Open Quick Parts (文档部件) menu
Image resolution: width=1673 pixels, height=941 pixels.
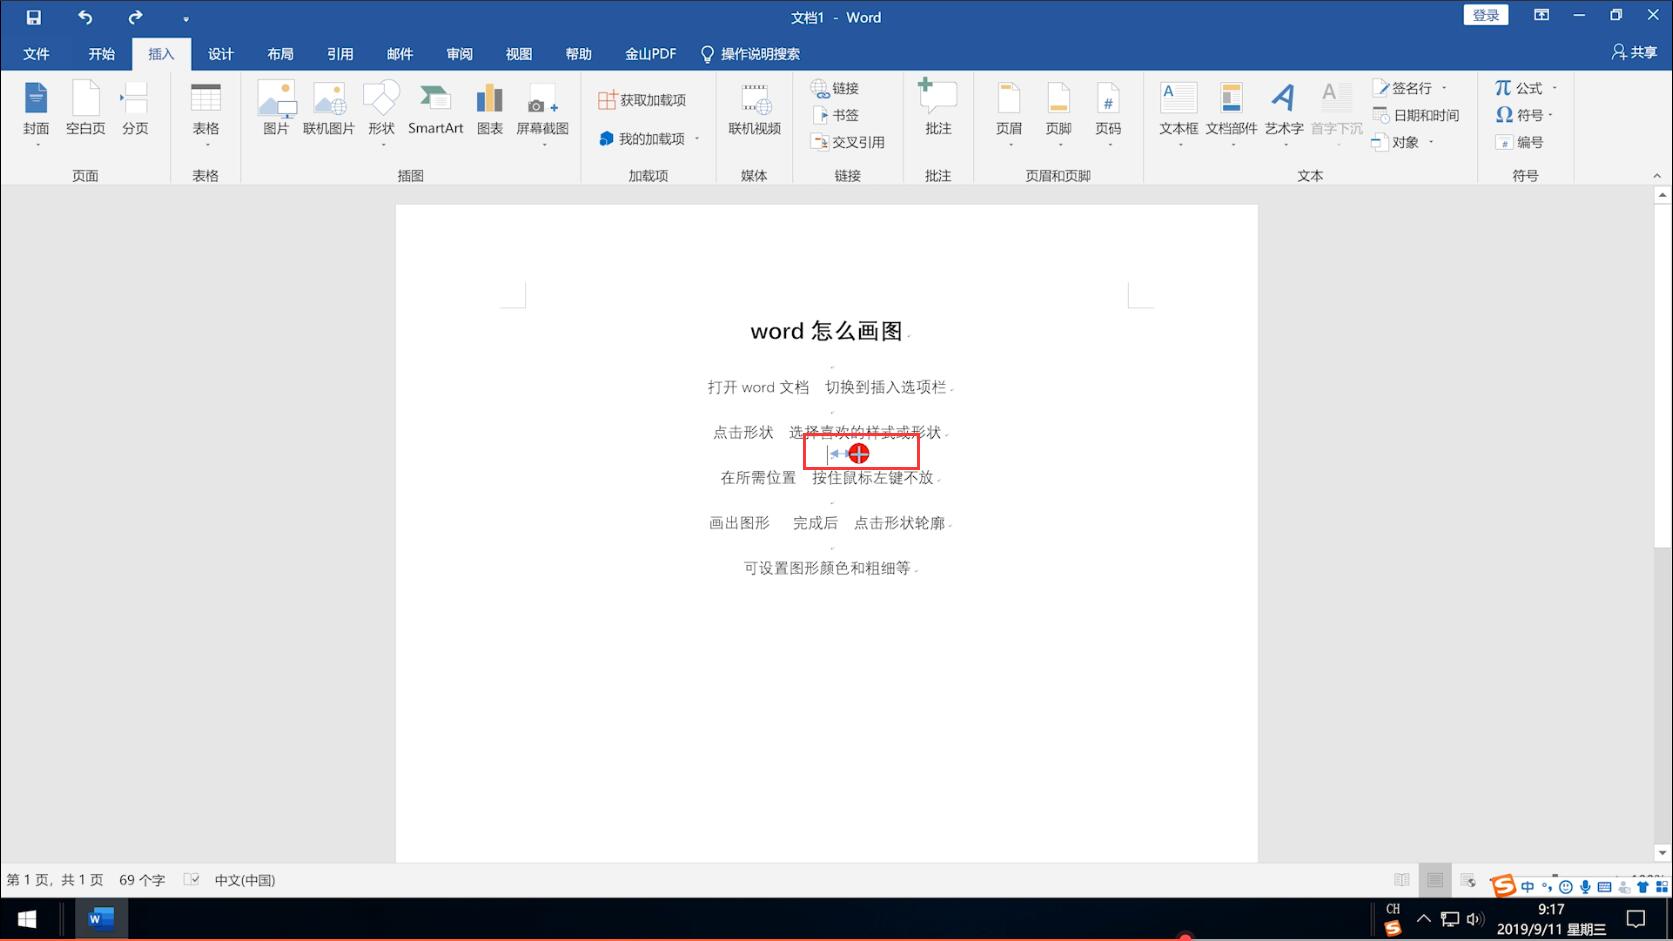(1231, 113)
